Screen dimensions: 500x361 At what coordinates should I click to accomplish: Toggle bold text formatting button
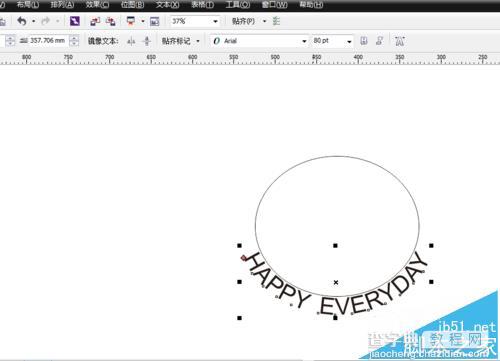[x=364, y=41]
